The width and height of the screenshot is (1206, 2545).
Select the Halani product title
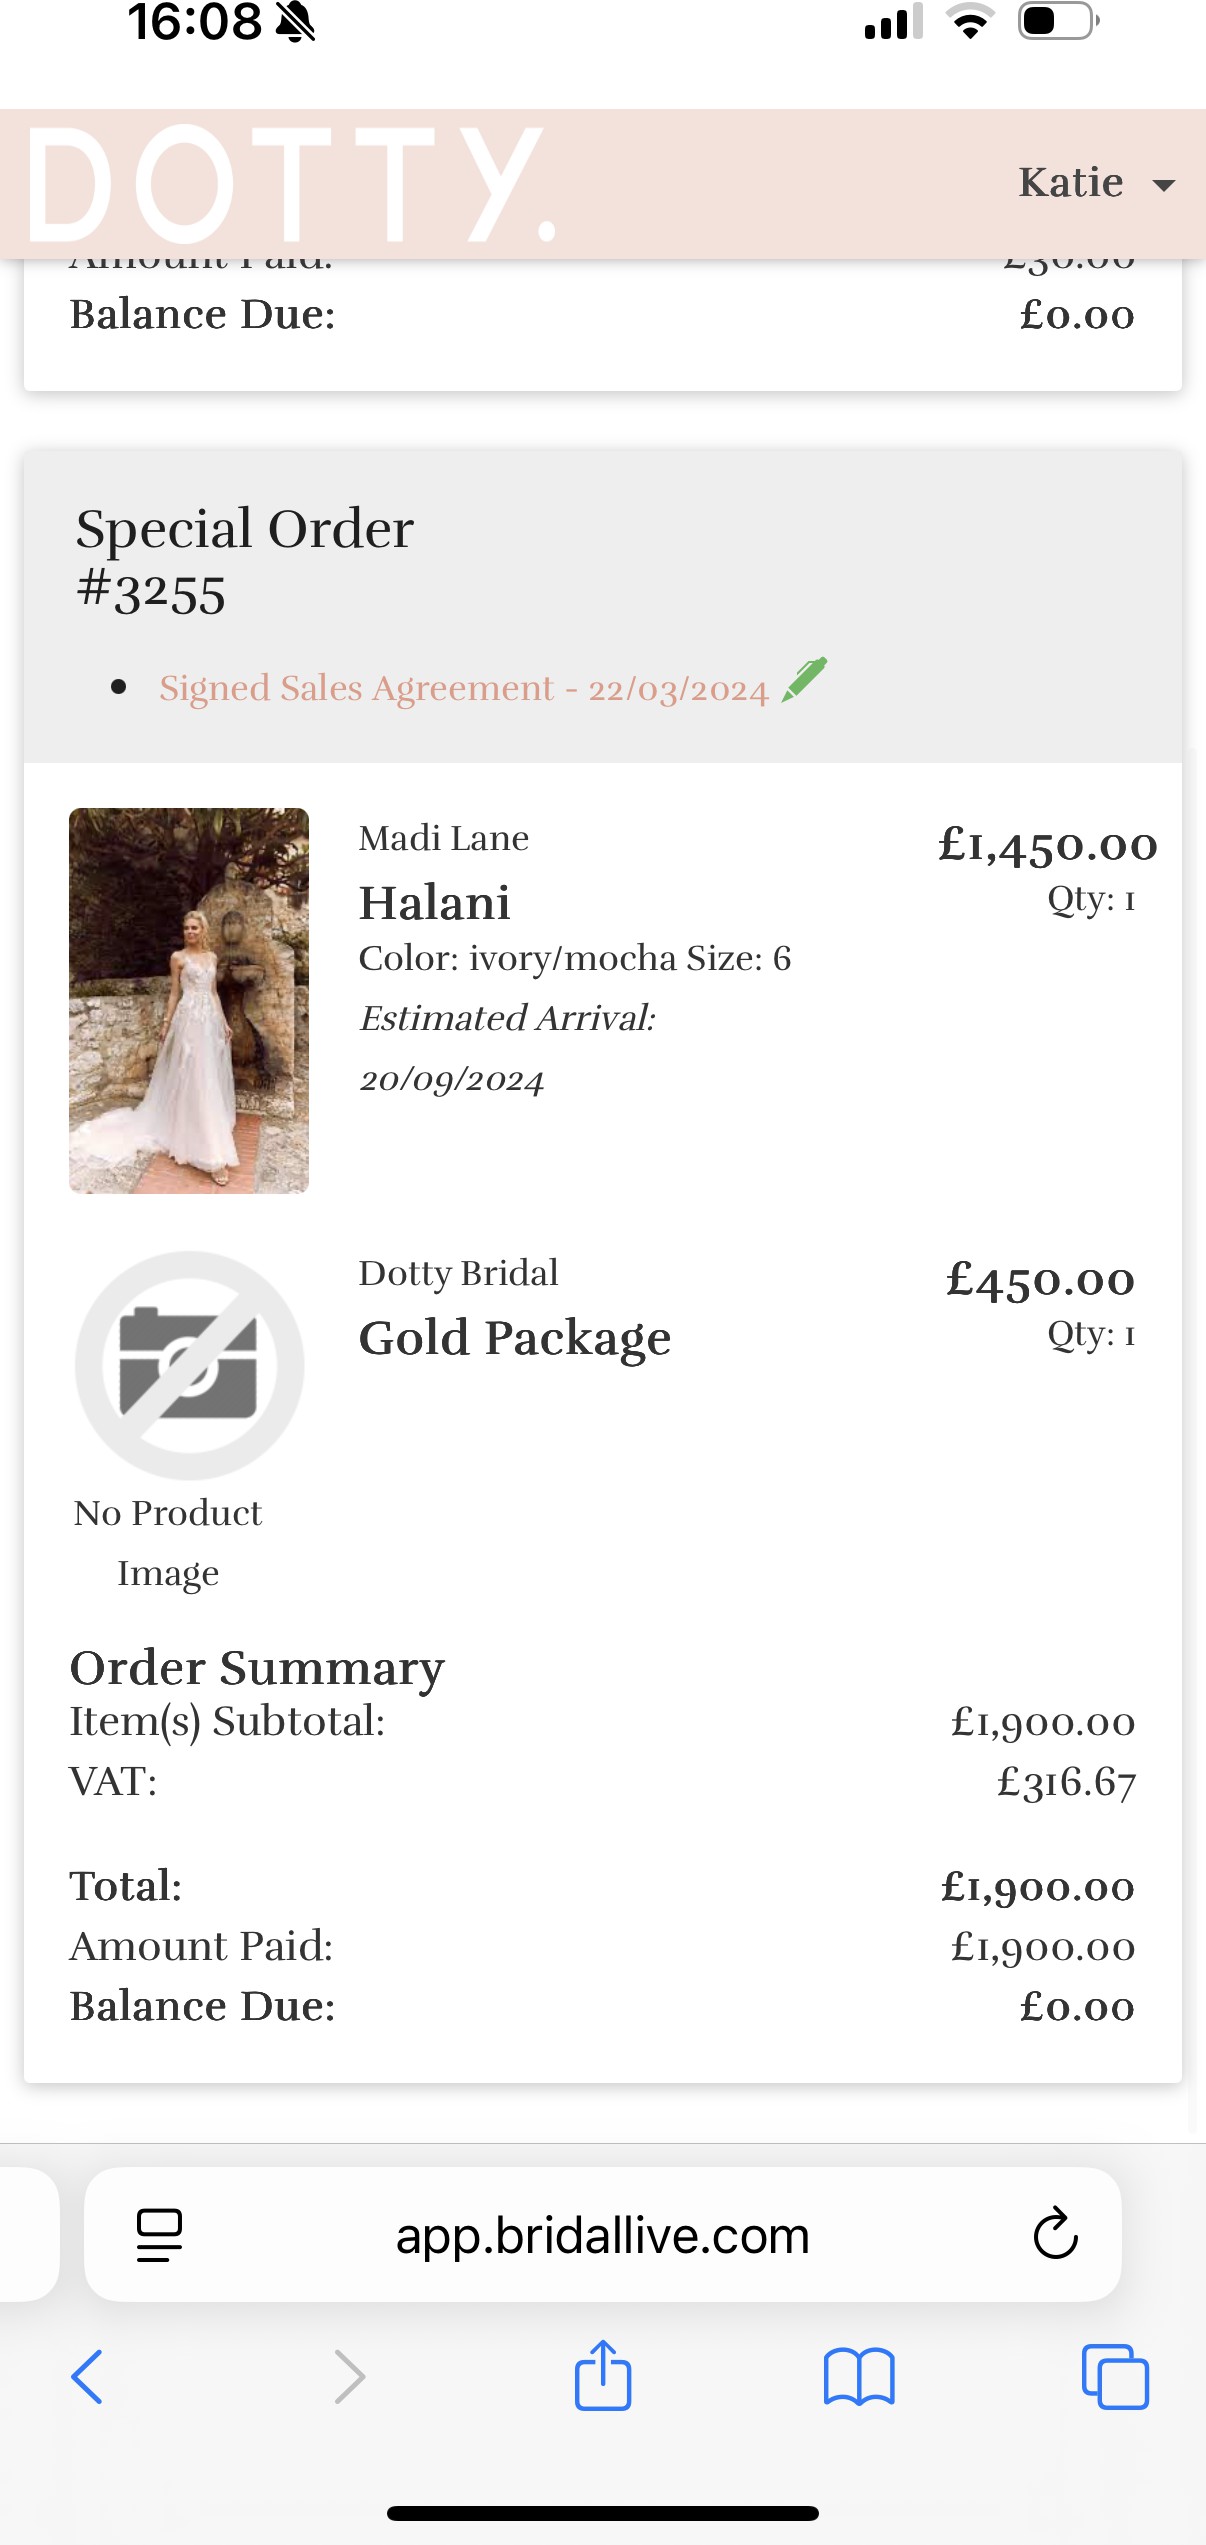(x=435, y=903)
